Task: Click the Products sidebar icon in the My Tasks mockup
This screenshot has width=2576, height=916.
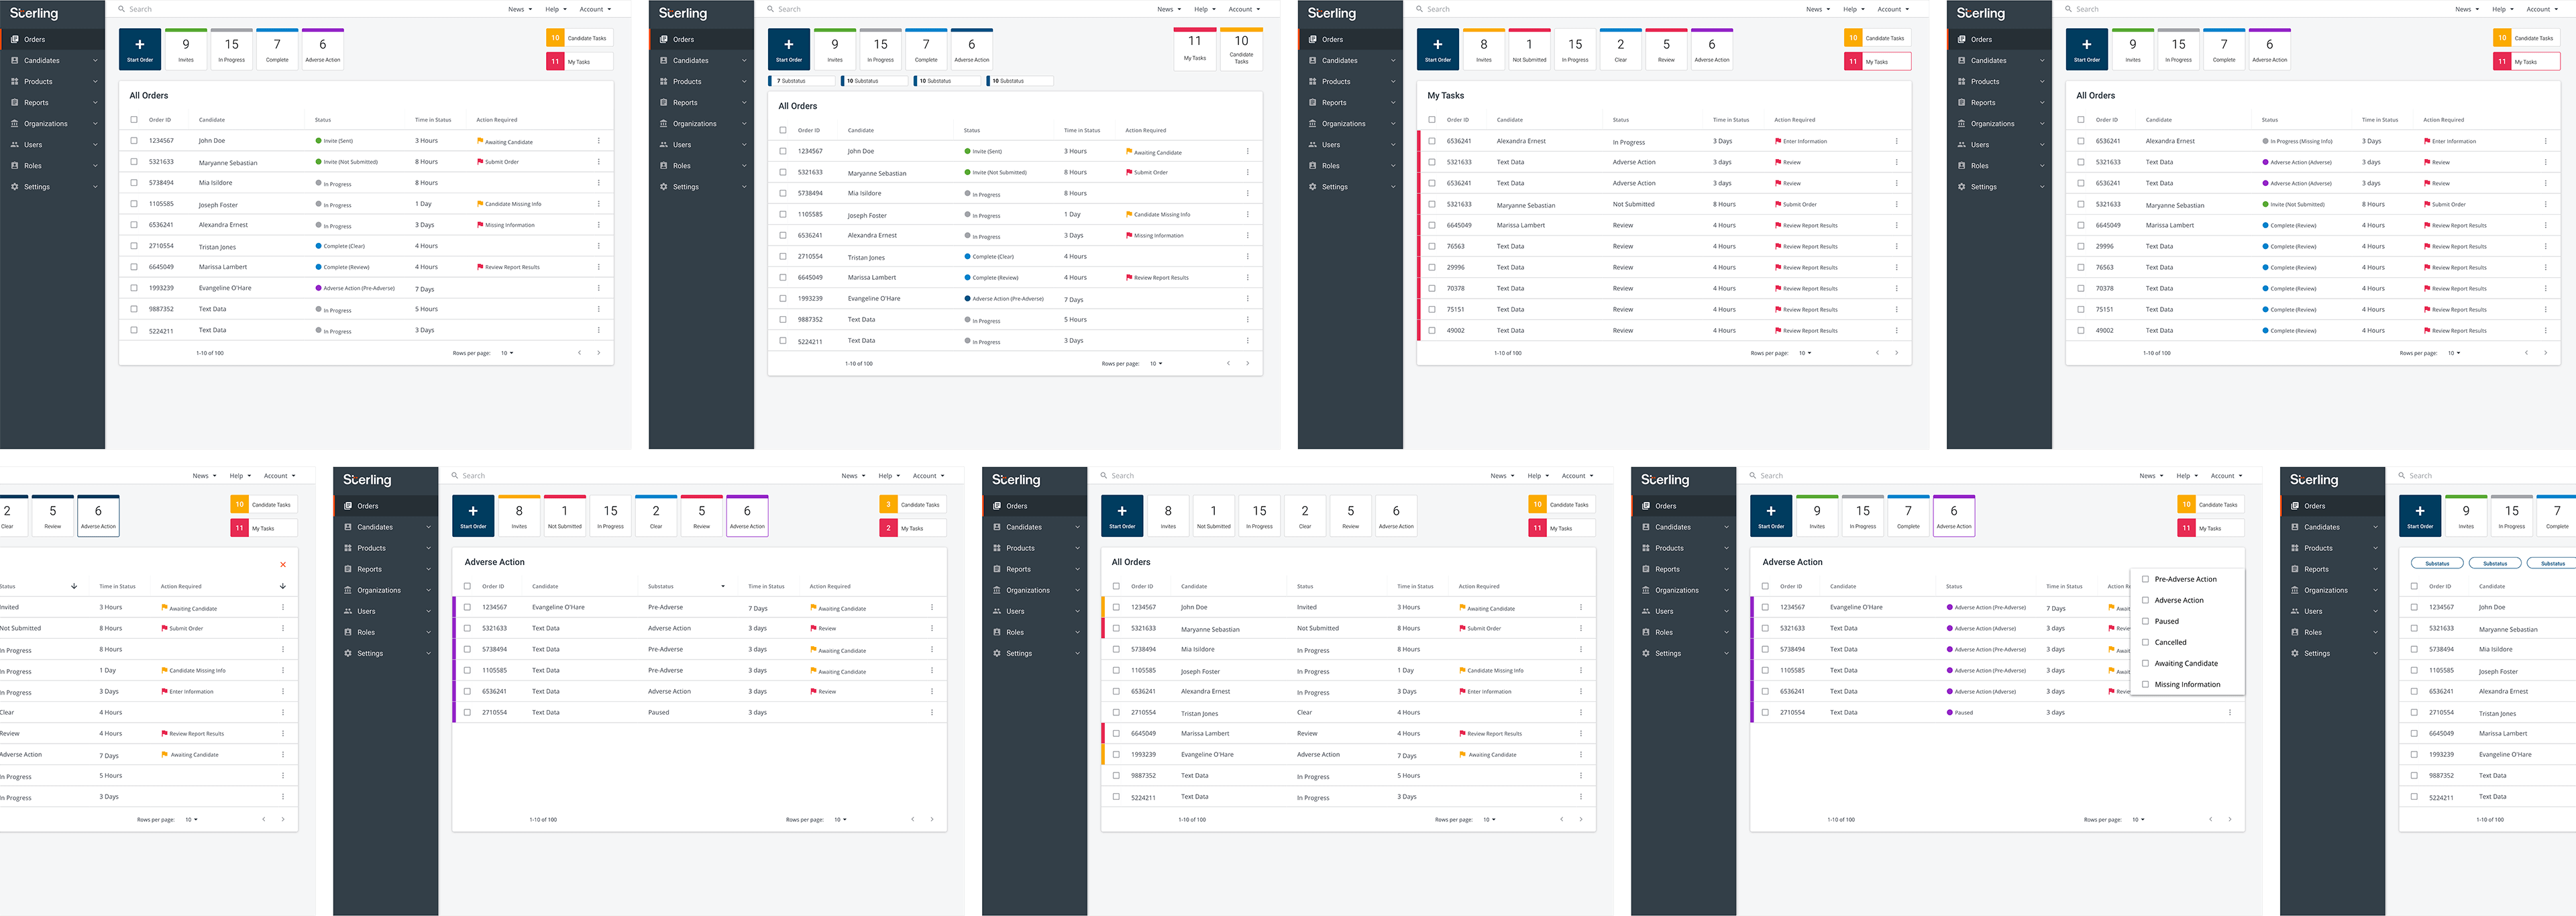Action: (x=1313, y=81)
